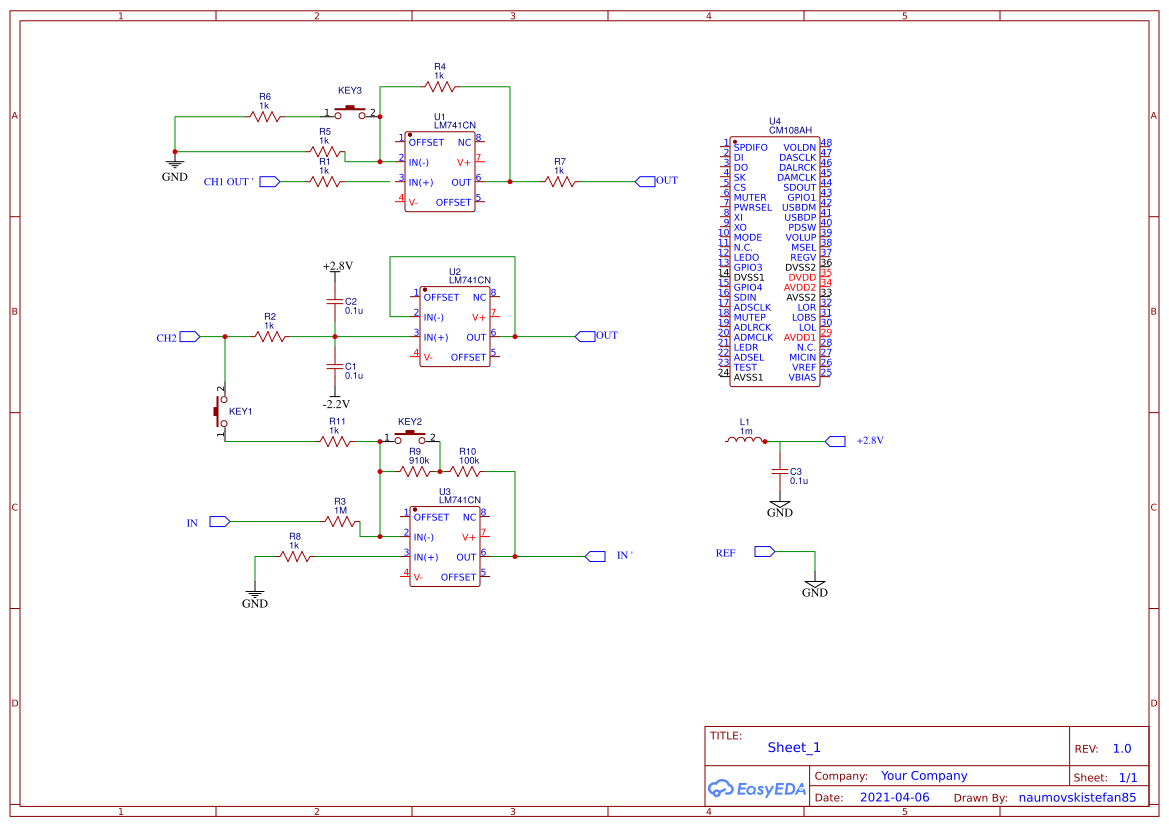Click the Sheet_1 title text
The width and height of the screenshot is (1169, 827).
pos(793,747)
